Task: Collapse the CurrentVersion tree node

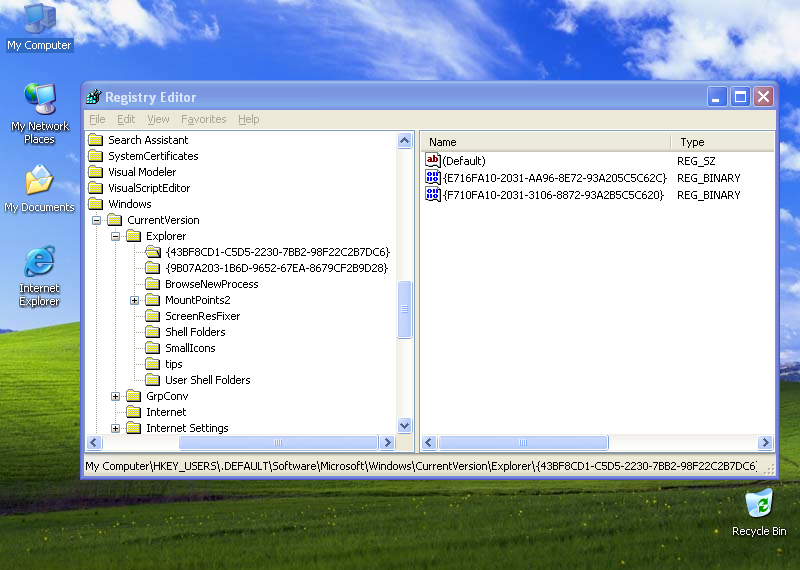Action: [x=96, y=220]
